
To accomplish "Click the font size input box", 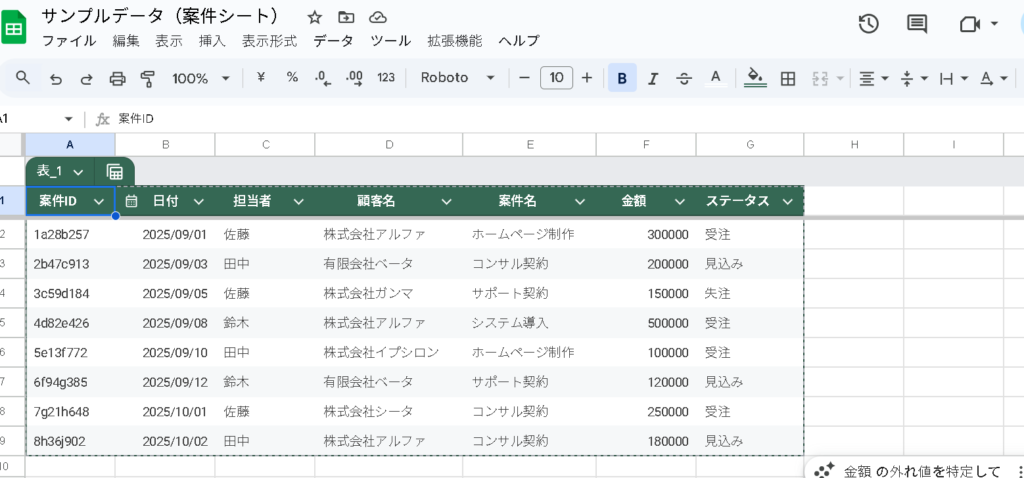I will [x=556, y=78].
